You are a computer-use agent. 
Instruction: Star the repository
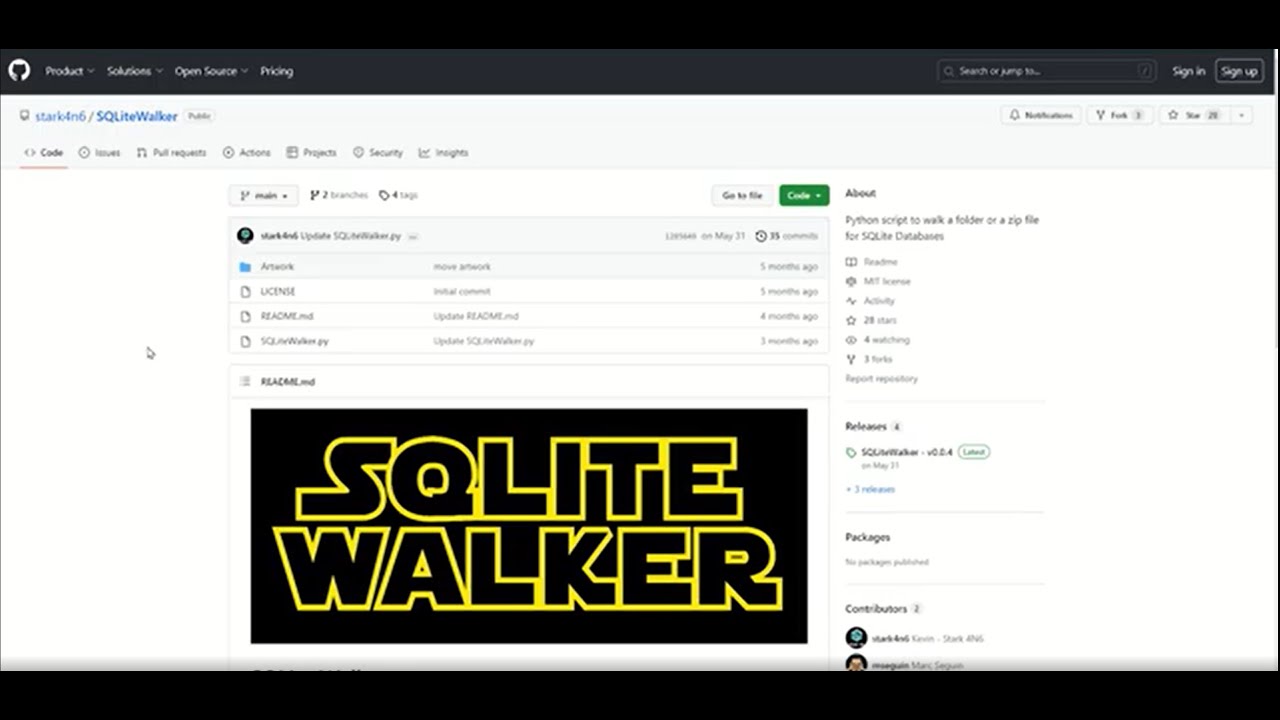tap(1194, 115)
